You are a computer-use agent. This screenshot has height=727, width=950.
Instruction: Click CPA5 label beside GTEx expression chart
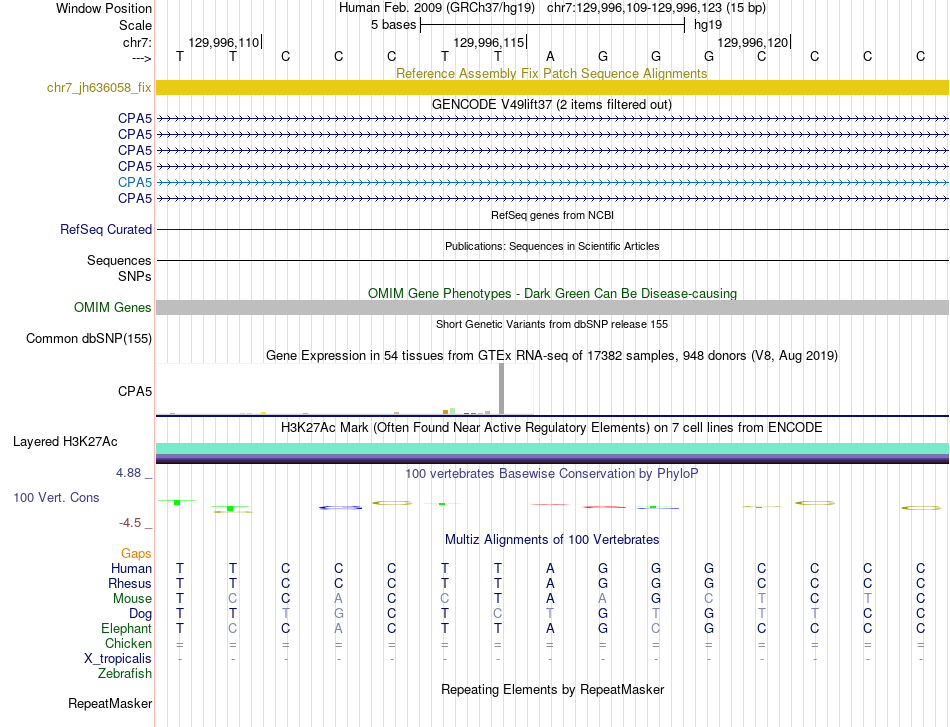pyautogui.click(x=135, y=391)
